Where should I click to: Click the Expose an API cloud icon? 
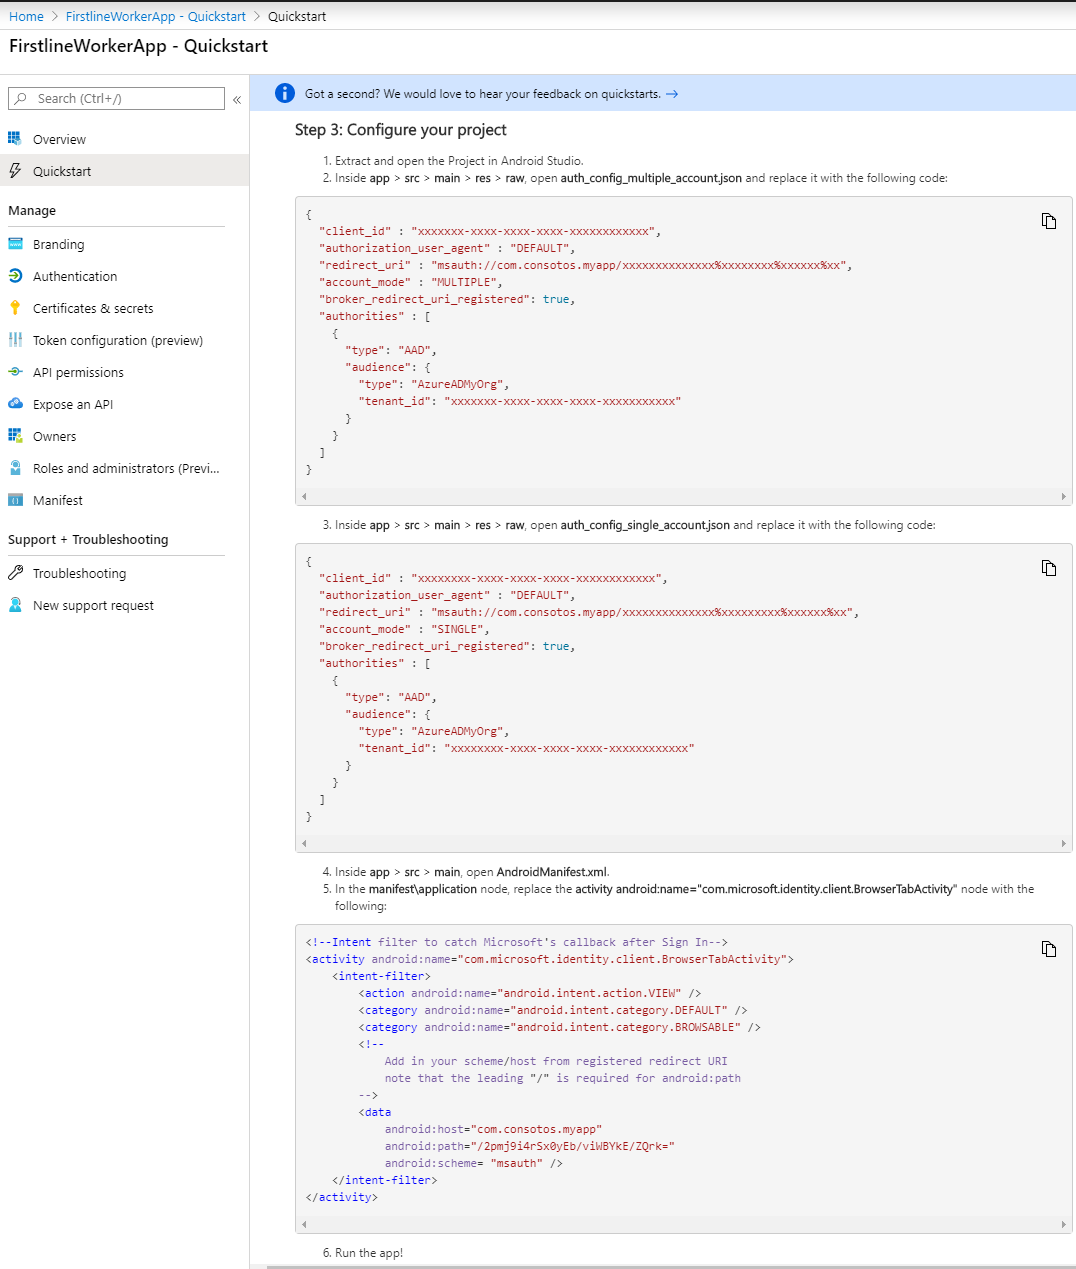[x=15, y=404]
